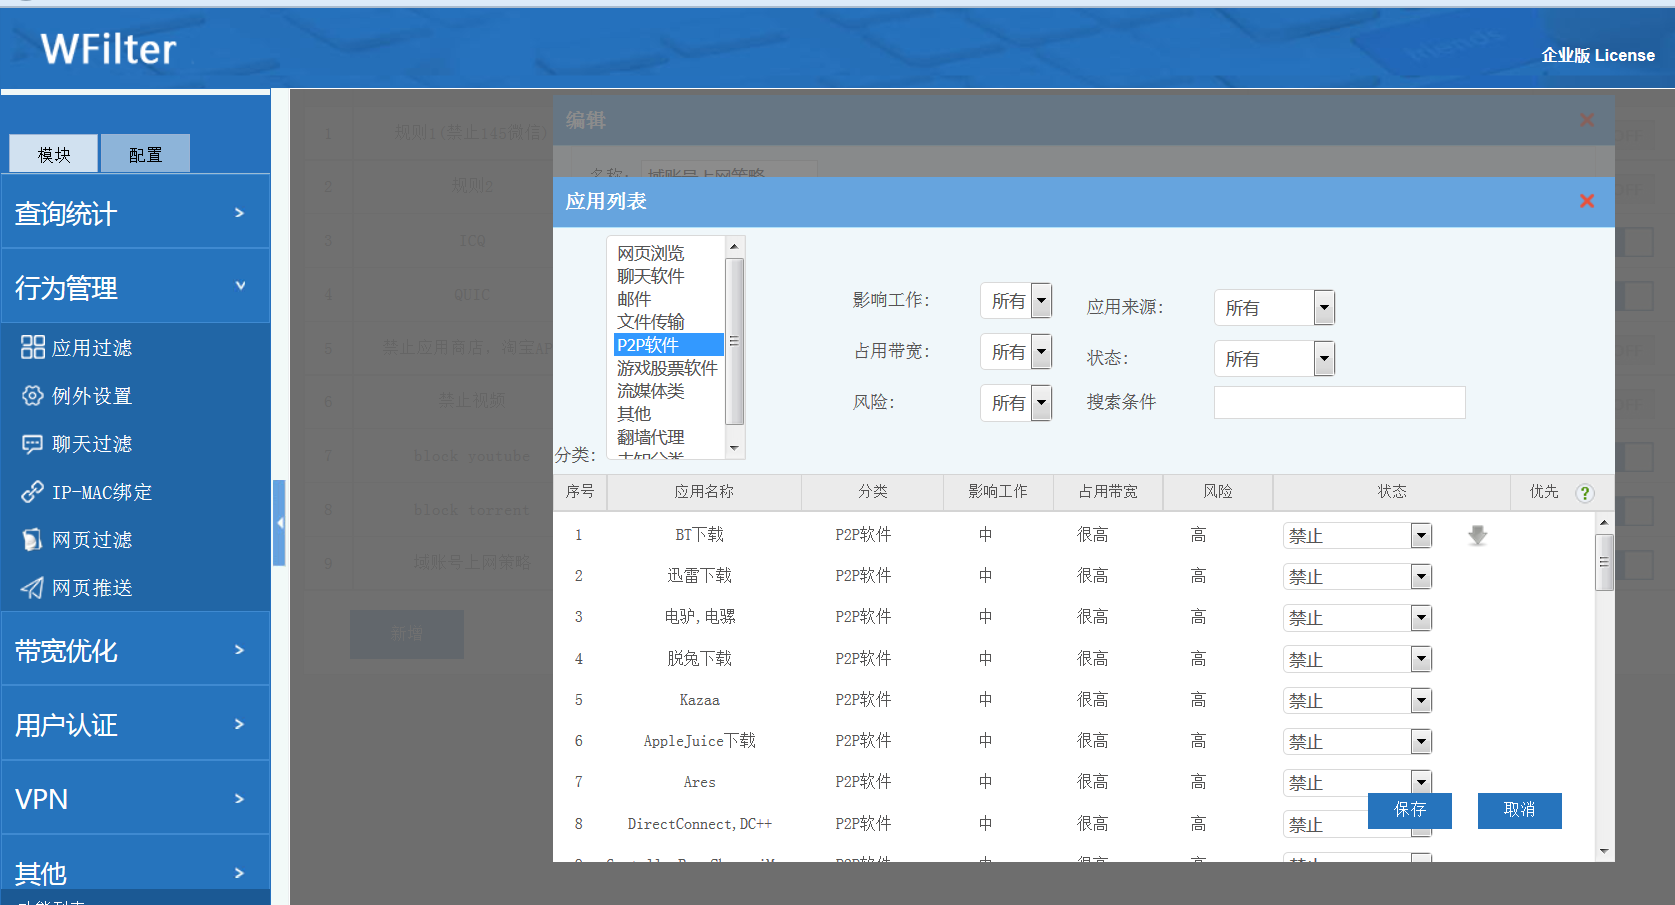The width and height of the screenshot is (1675, 905).
Task: Click the 取消 button
Action: click(x=1519, y=810)
